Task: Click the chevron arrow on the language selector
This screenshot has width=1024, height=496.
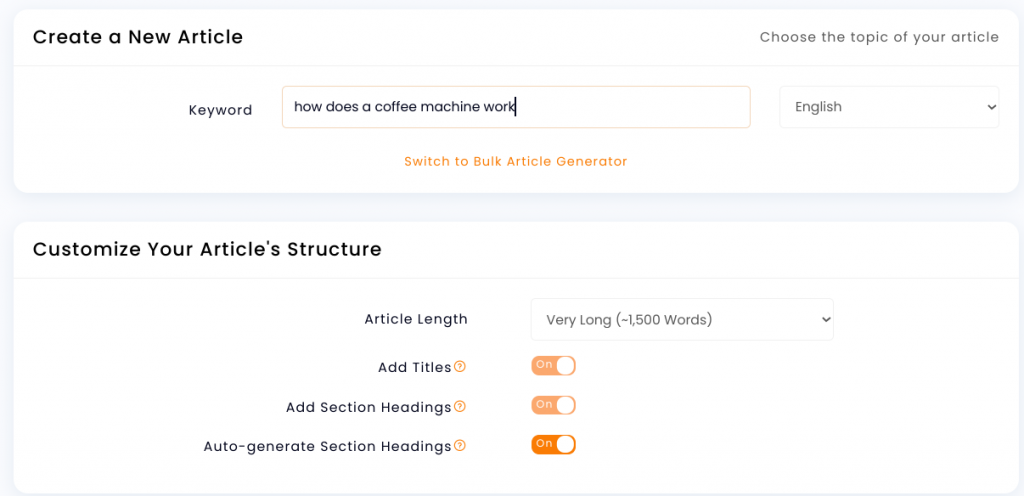Action: click(991, 107)
